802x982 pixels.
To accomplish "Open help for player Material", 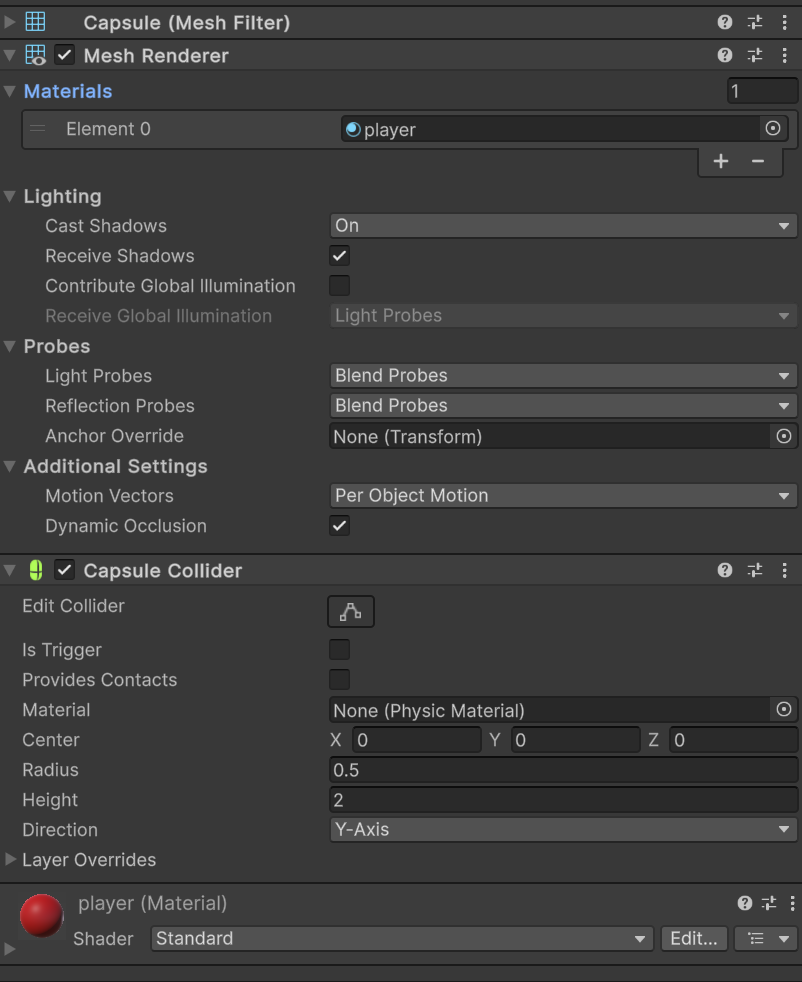I will 744,902.
